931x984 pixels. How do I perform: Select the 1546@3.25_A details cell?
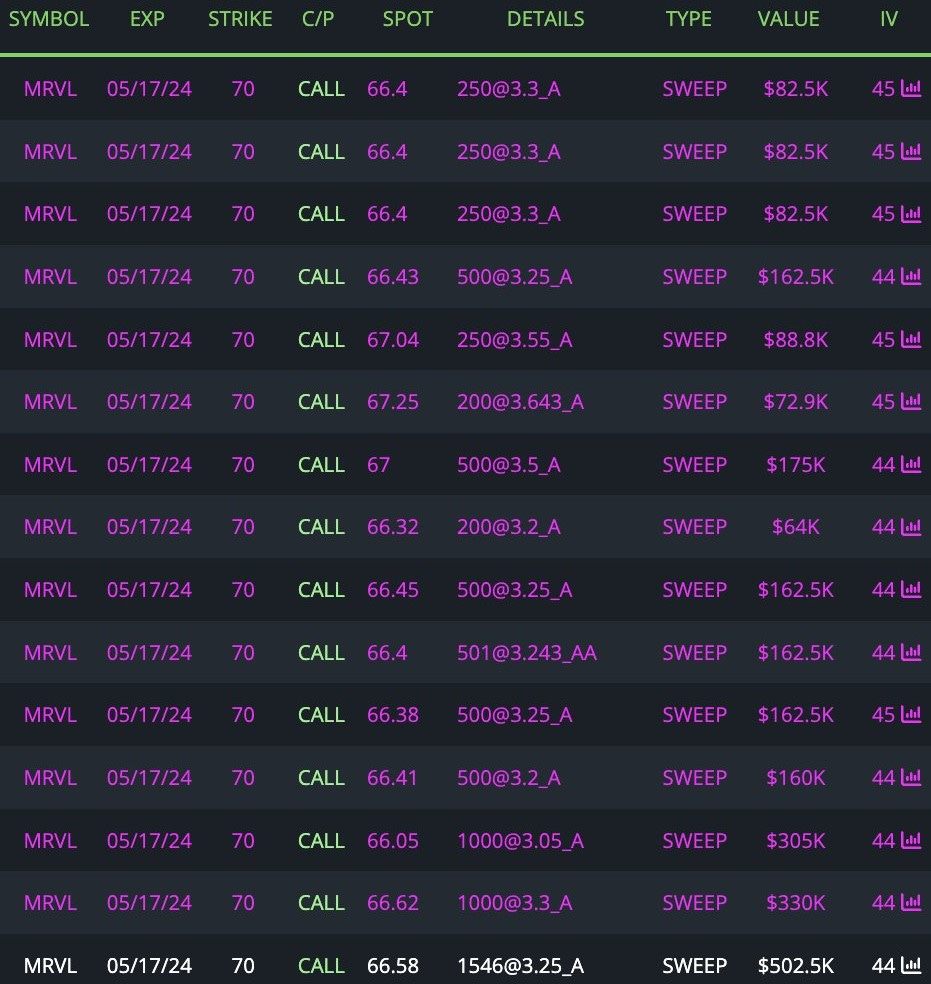[x=520, y=965]
